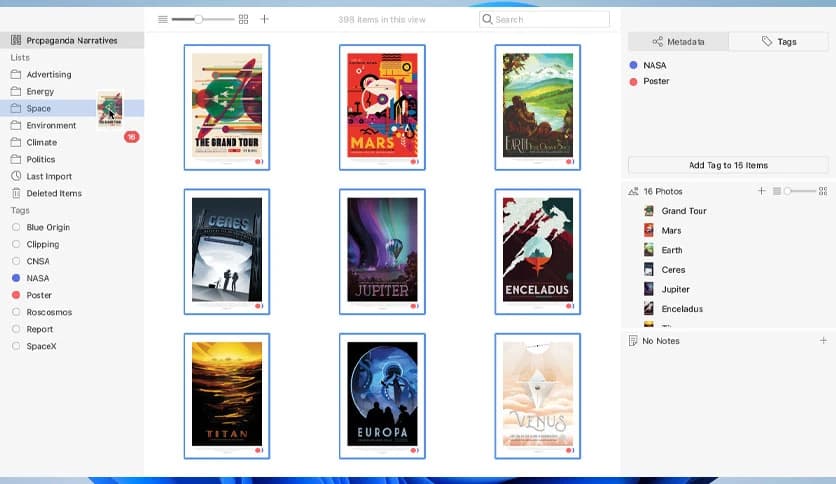Click the Deleted Items trash icon
Screen dimensions: 836x484
[16, 193]
